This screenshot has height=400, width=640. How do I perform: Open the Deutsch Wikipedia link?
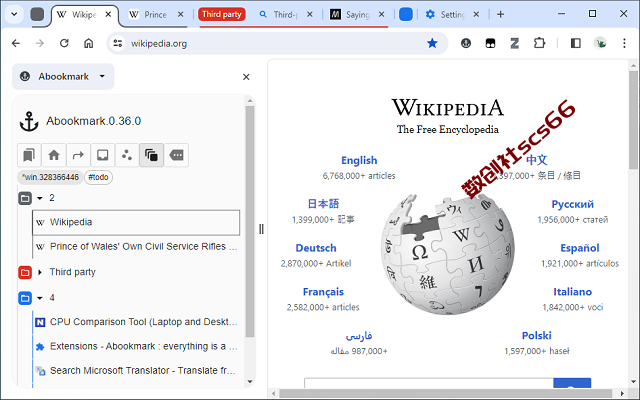(x=316, y=248)
